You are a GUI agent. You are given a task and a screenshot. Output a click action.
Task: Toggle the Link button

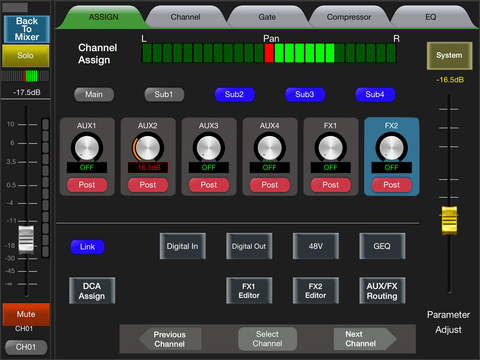point(87,247)
